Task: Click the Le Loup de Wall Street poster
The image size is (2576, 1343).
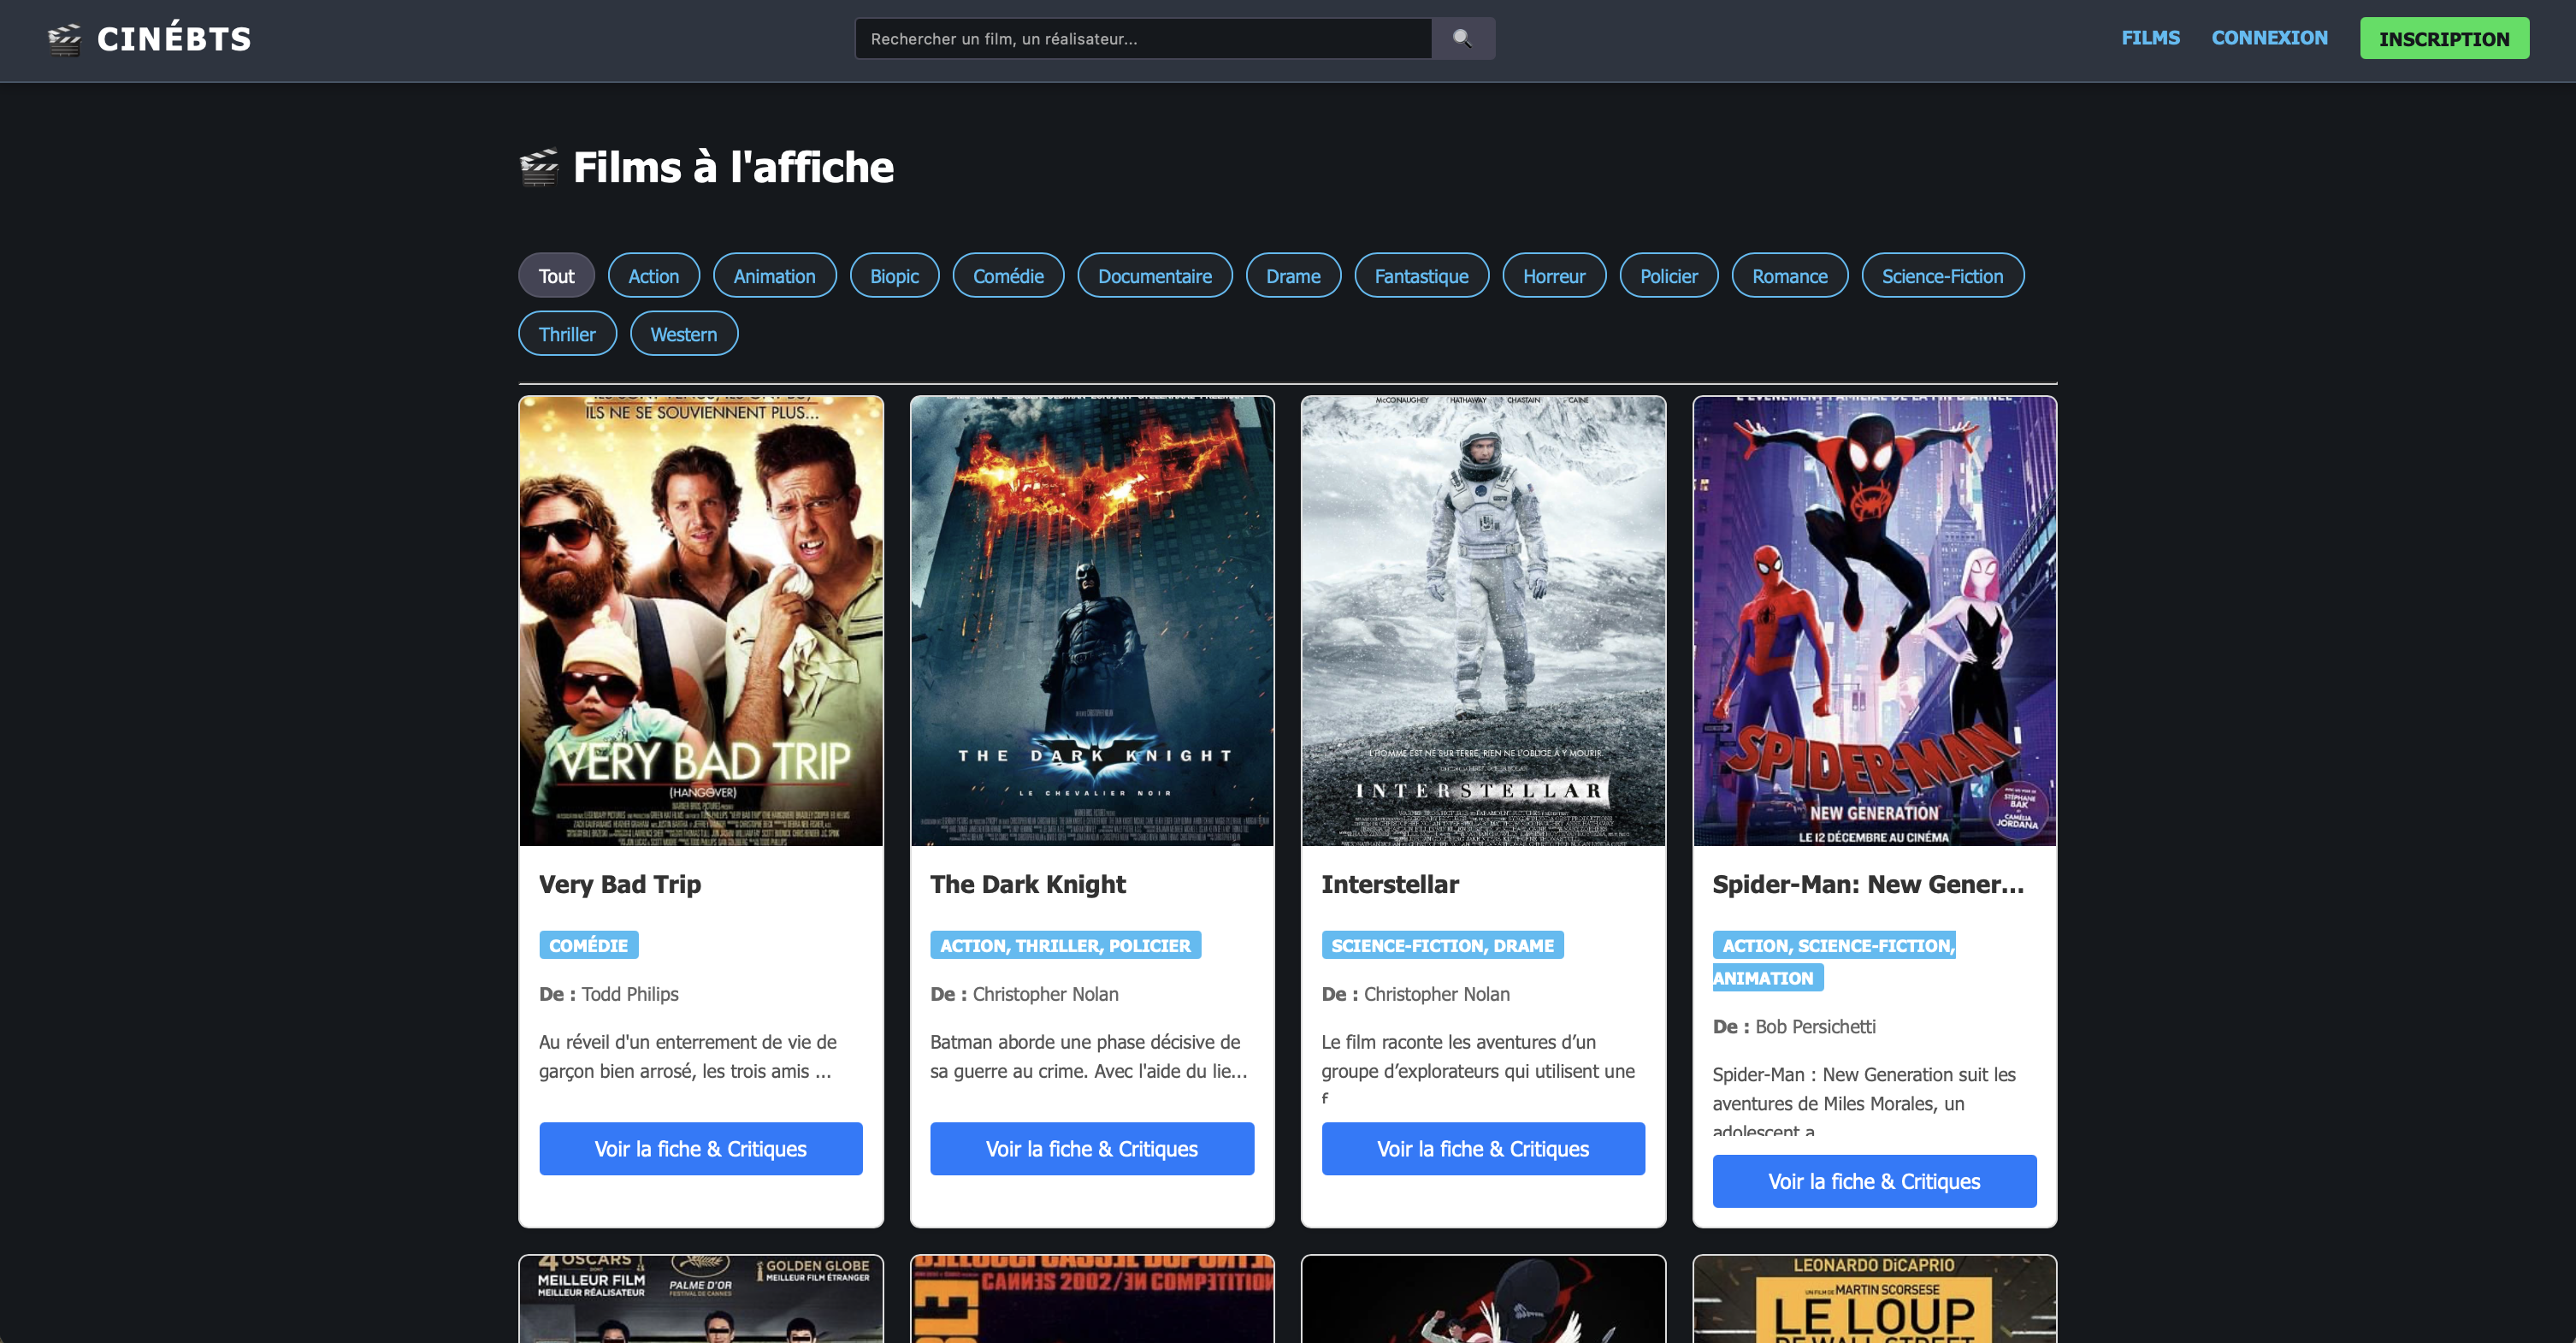Action: [1874, 1299]
